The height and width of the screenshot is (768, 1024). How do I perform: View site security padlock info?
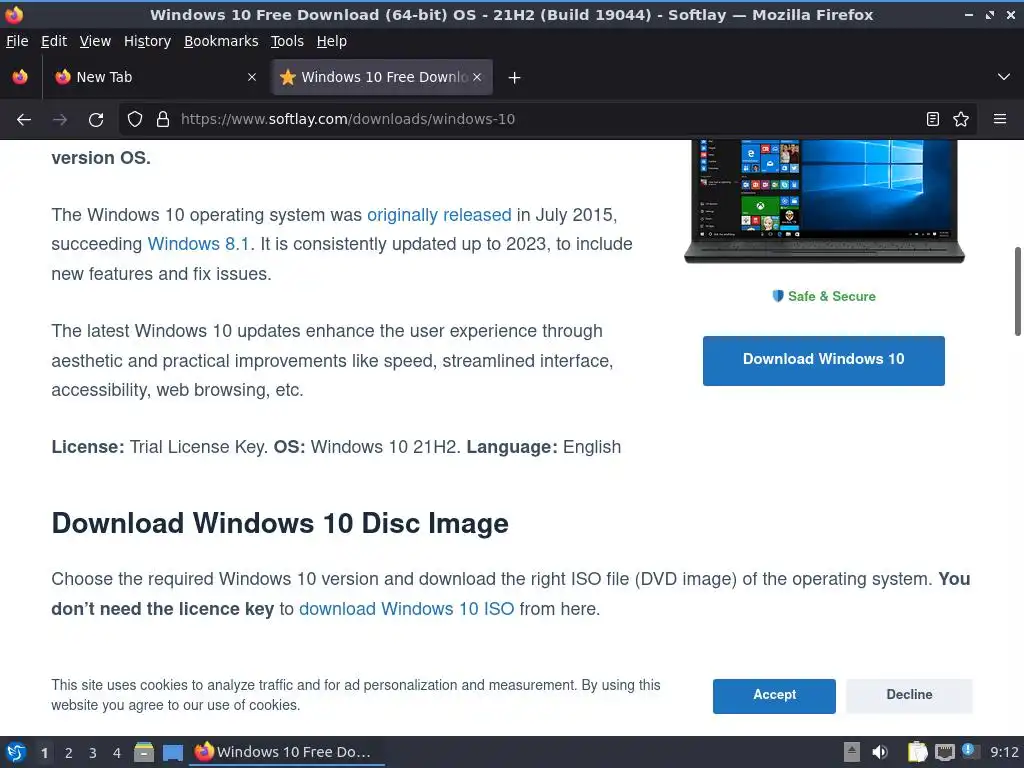click(163, 119)
